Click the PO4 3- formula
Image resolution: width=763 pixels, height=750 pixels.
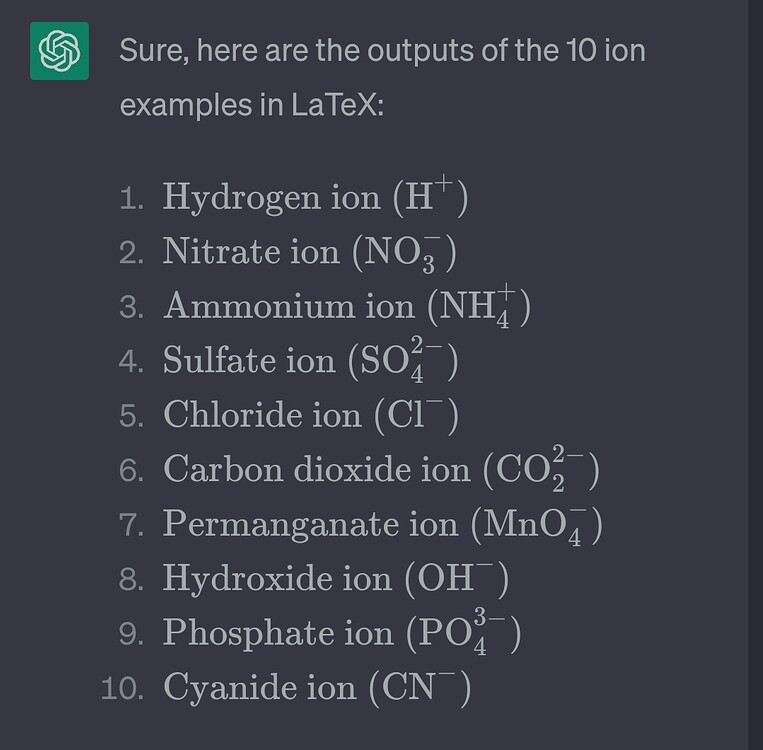464,632
